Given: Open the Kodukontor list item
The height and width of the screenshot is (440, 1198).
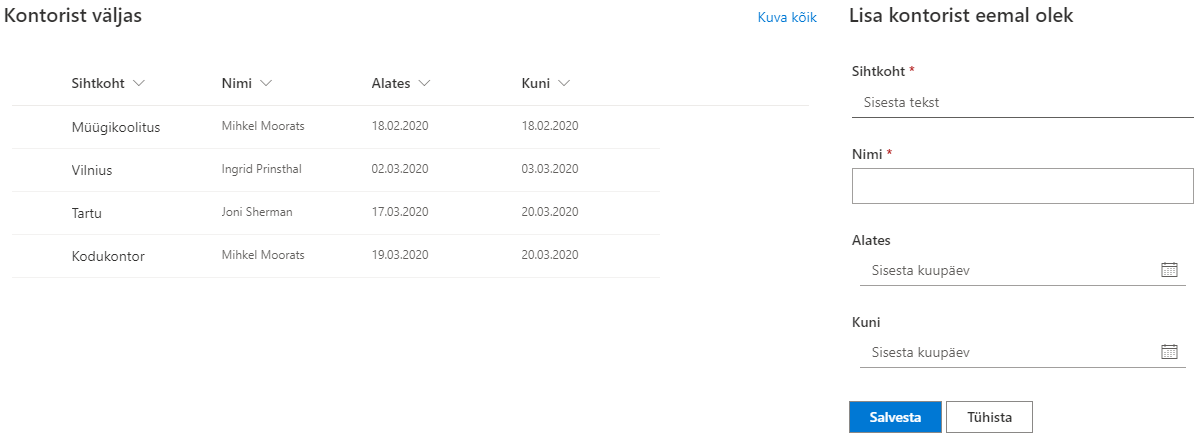Looking at the screenshot, I should pyautogui.click(x=108, y=256).
